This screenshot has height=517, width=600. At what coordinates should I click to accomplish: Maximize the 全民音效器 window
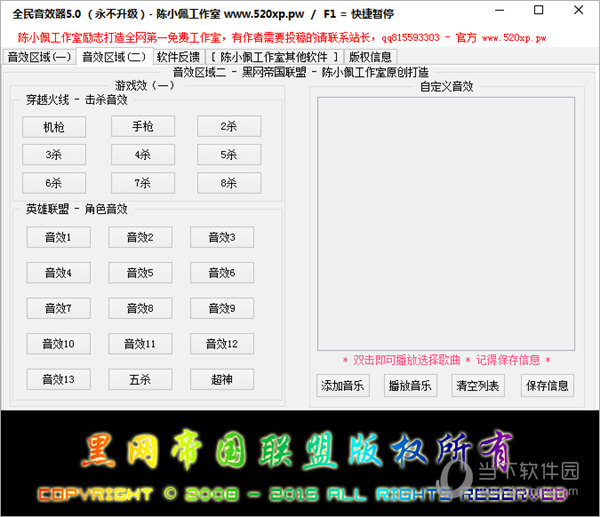539,10
